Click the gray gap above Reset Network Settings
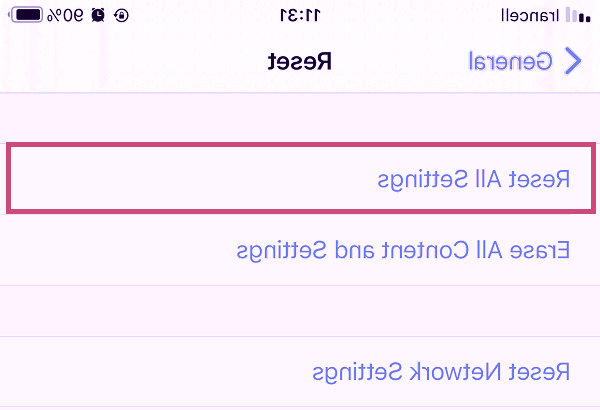The width and height of the screenshot is (600, 410). tap(300, 310)
